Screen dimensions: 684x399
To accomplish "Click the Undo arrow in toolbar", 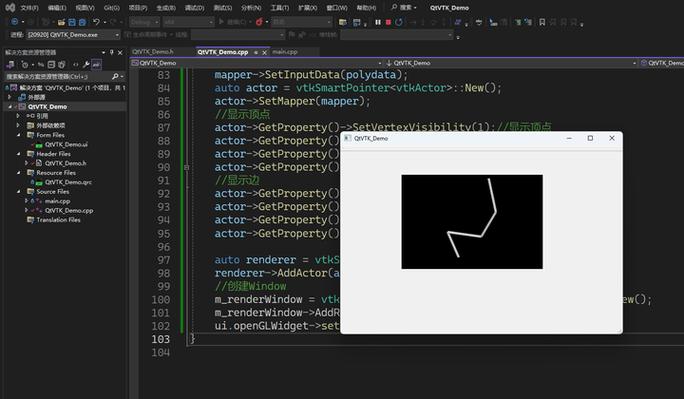I will (96, 22).
